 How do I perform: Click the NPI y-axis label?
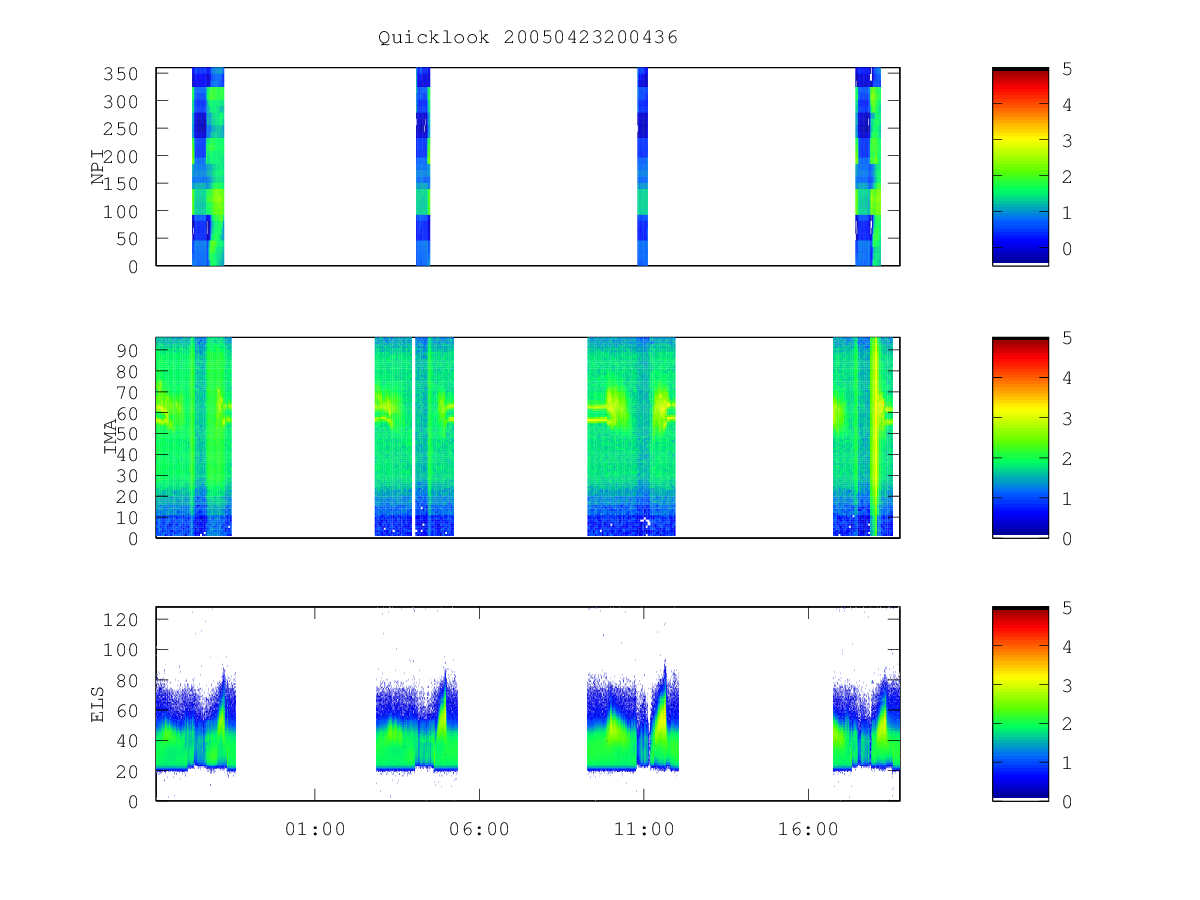pos(98,167)
